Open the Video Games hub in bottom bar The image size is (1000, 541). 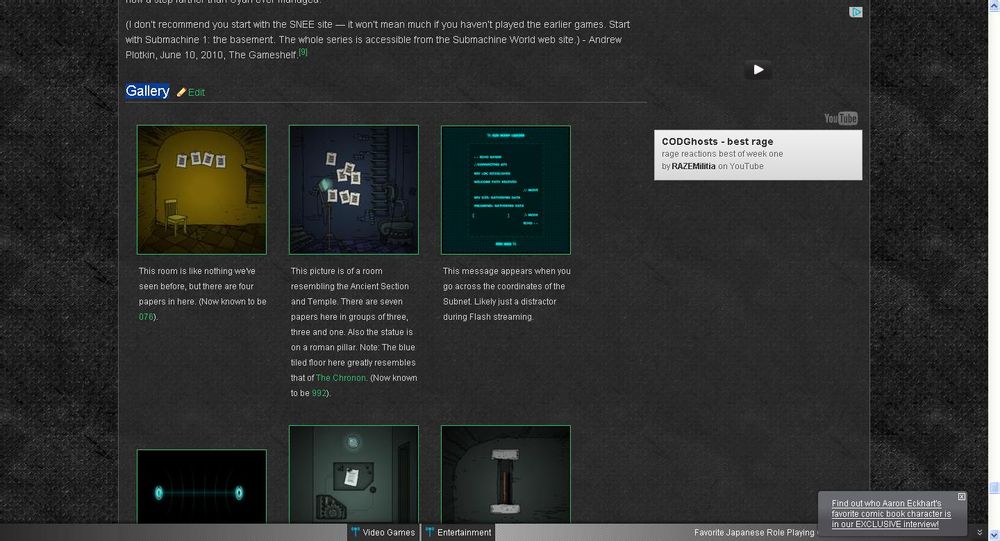tap(383, 532)
